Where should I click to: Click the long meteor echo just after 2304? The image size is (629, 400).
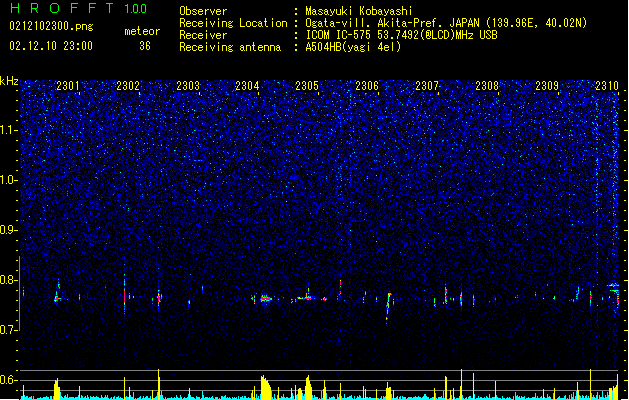pos(266,298)
